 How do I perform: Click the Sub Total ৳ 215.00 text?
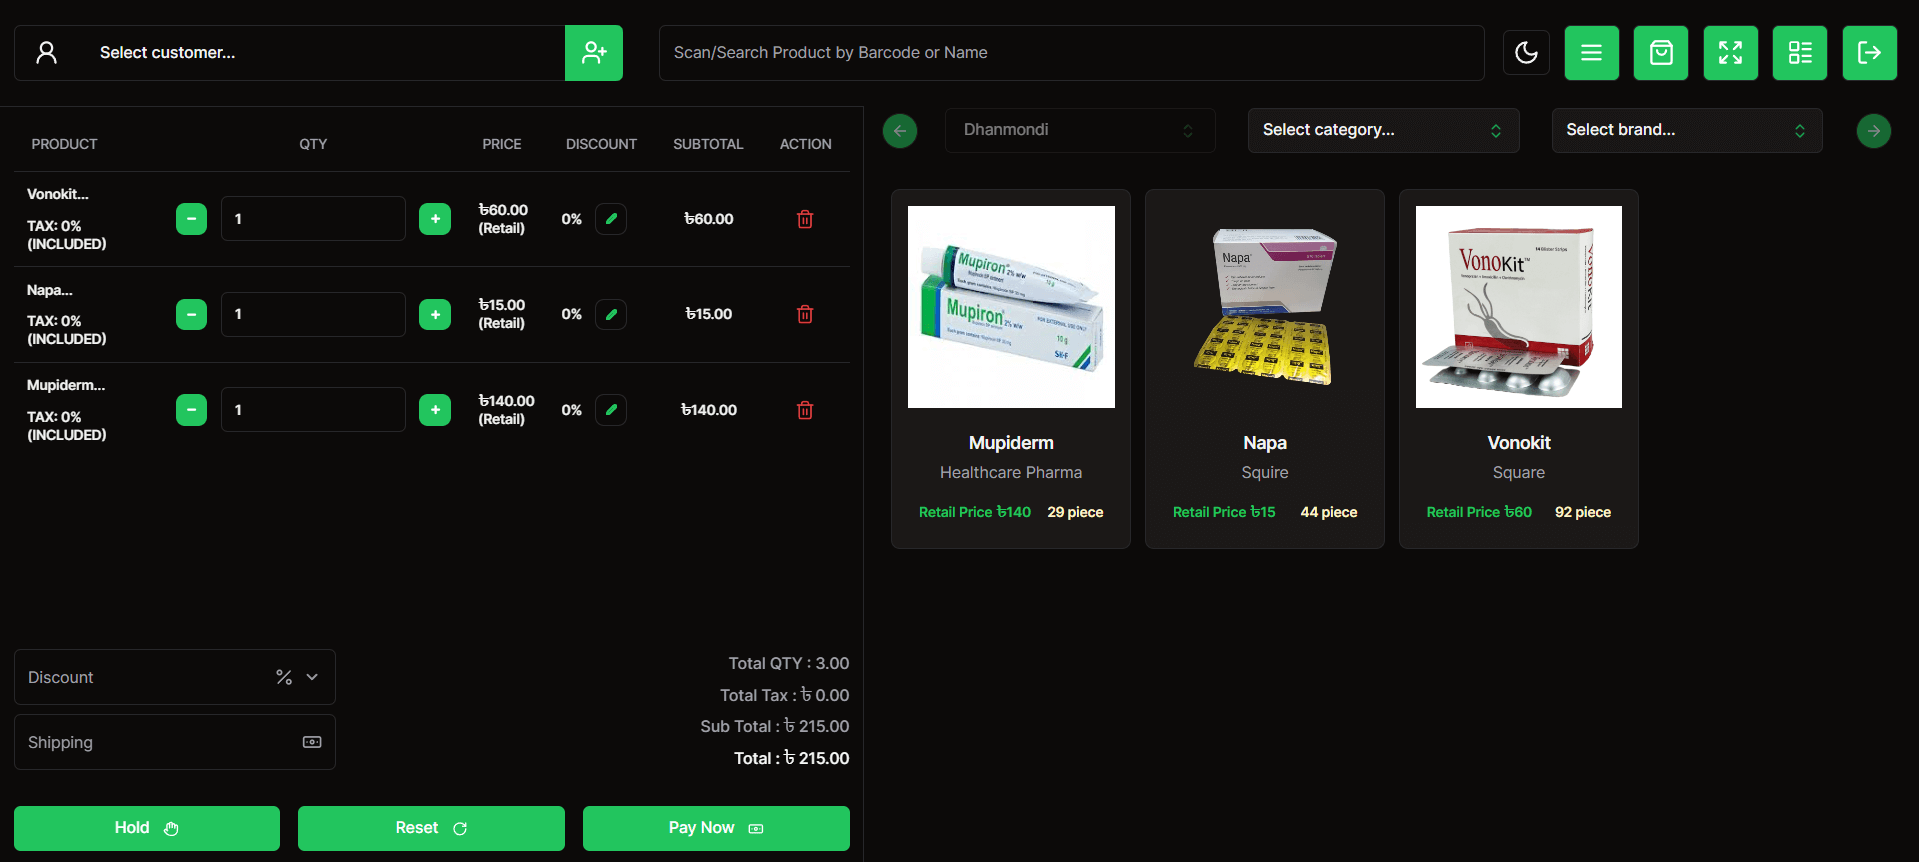pyautogui.click(x=775, y=726)
